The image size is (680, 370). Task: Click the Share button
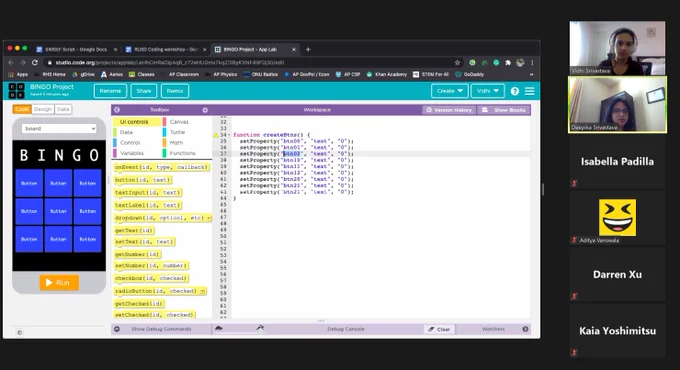point(144,91)
